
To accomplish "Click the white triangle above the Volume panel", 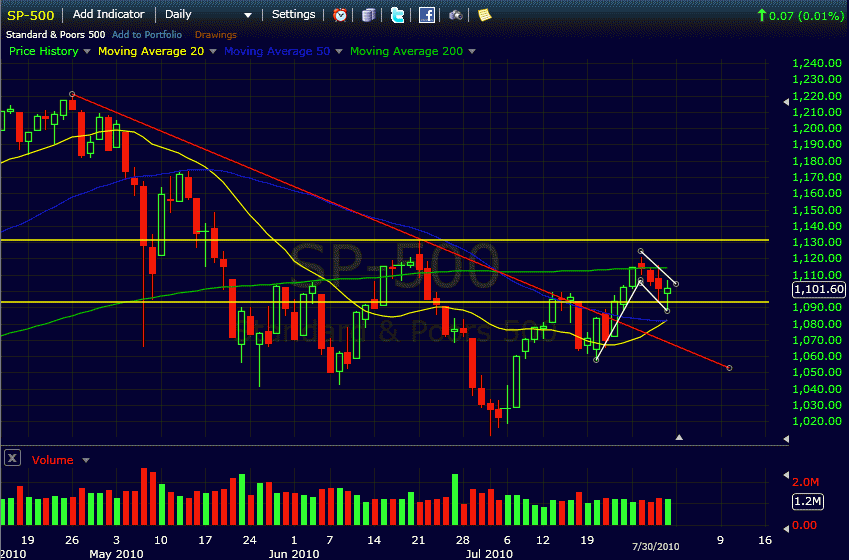I will (x=679, y=437).
